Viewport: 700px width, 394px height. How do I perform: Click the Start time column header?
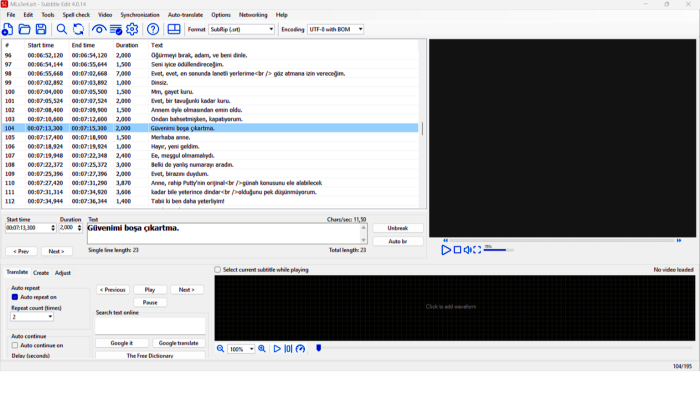click(47, 45)
